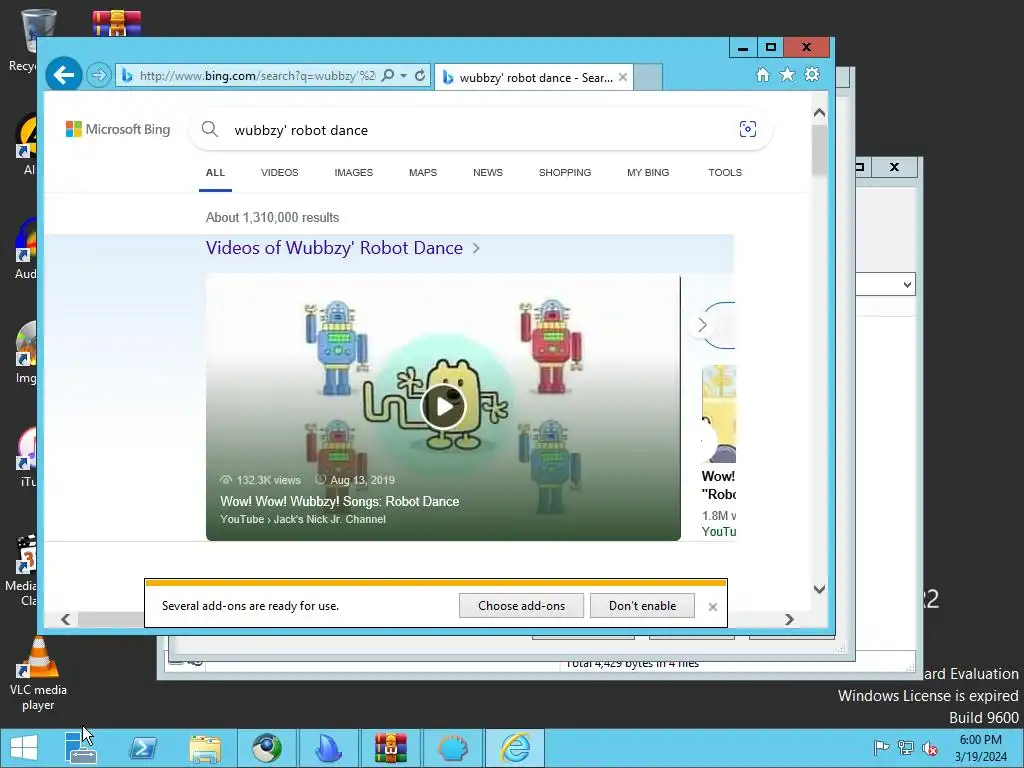Switch to Internet Explorer in the taskbar
1024x768 pixels.
(x=515, y=748)
